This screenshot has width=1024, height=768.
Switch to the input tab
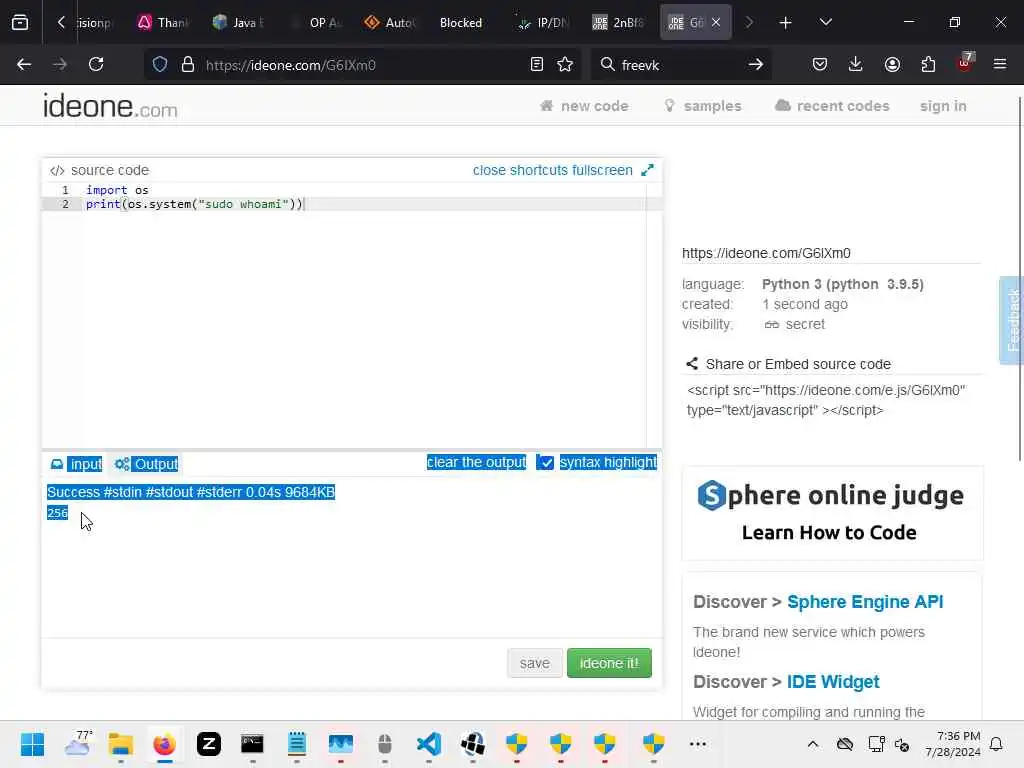[76, 464]
